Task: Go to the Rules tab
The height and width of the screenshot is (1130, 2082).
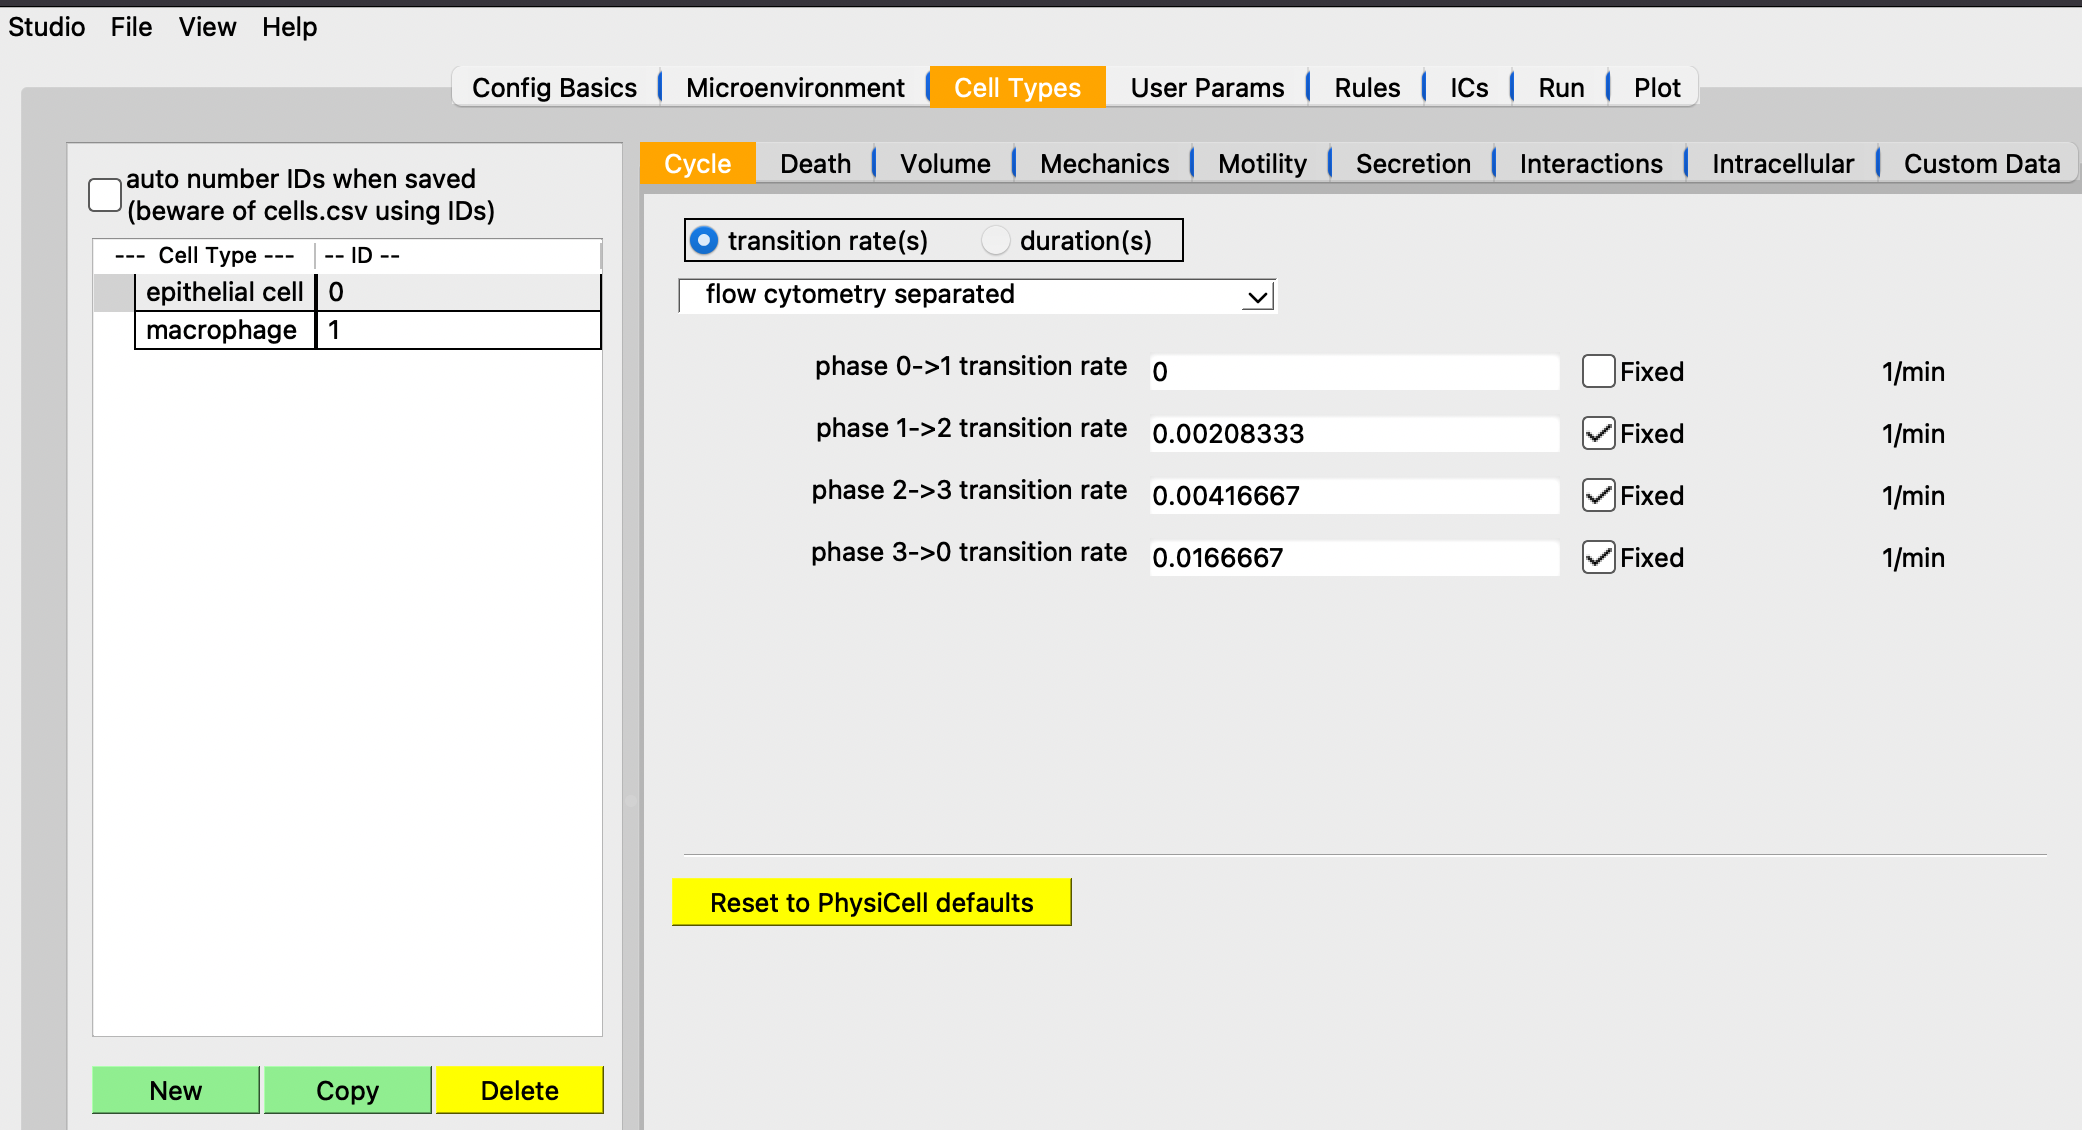Action: [x=1367, y=88]
